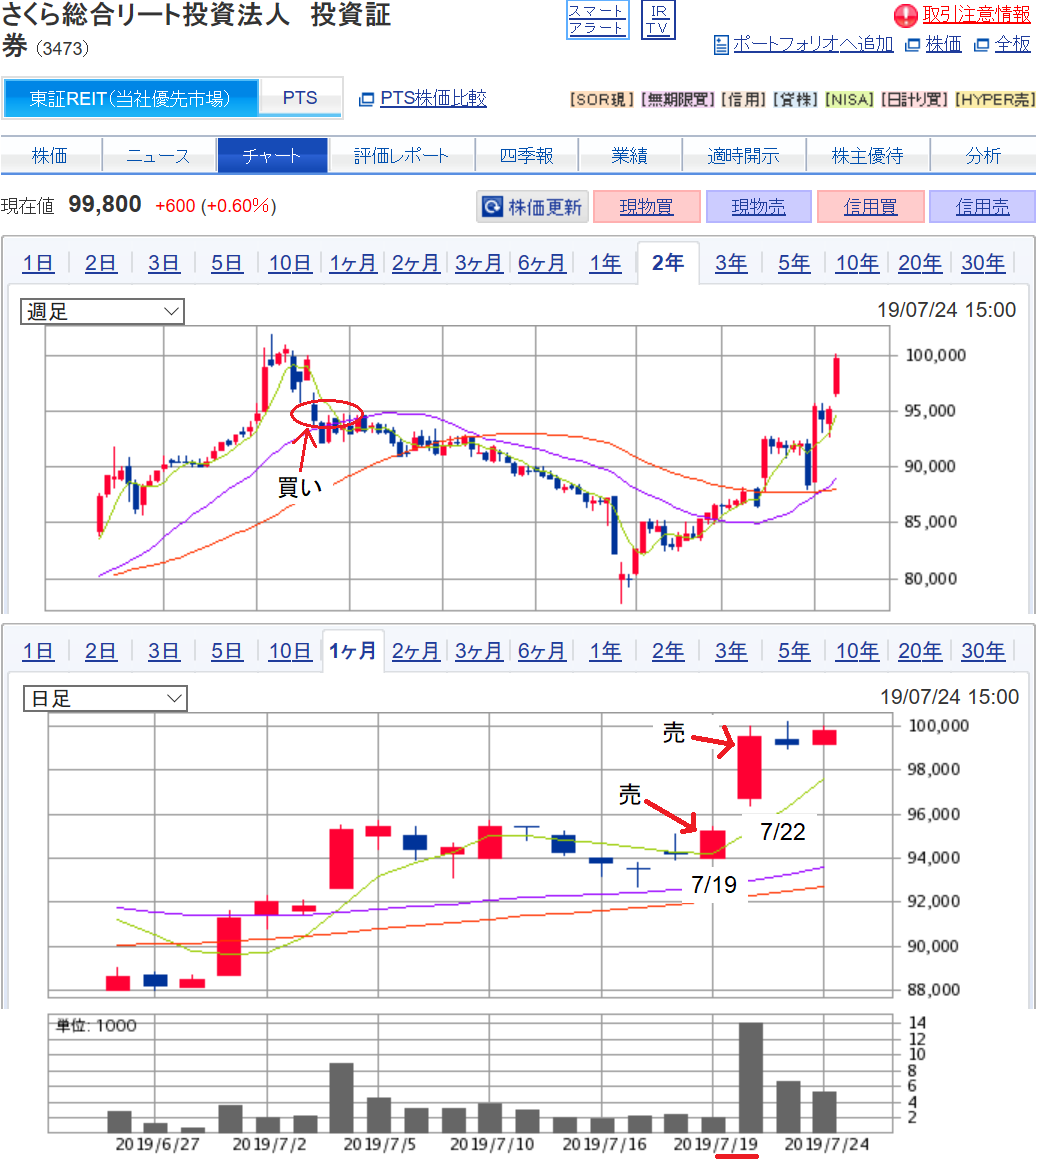Expand the 週足 candle-type dropdown
This screenshot has height=1165, width=1043.
103,311
